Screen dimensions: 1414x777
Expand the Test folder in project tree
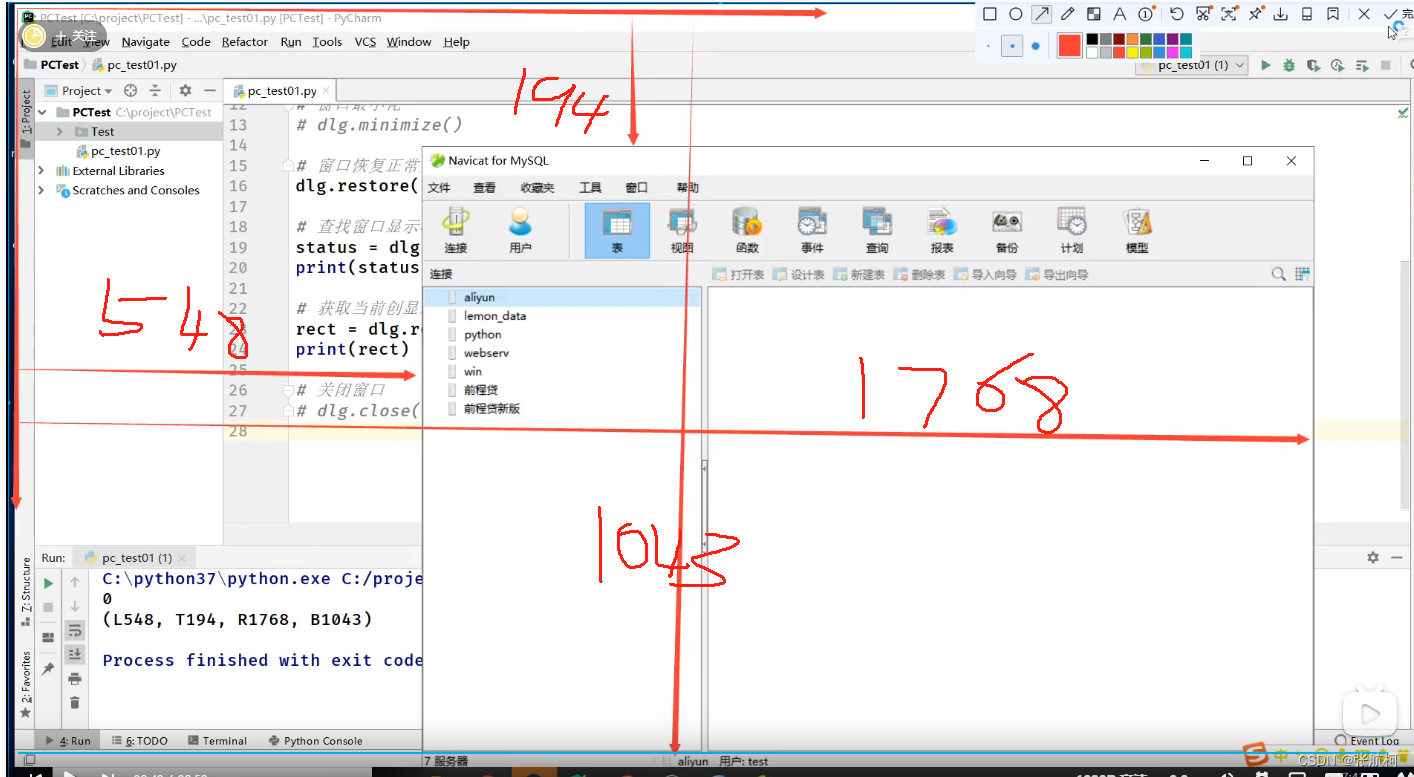tap(60, 132)
